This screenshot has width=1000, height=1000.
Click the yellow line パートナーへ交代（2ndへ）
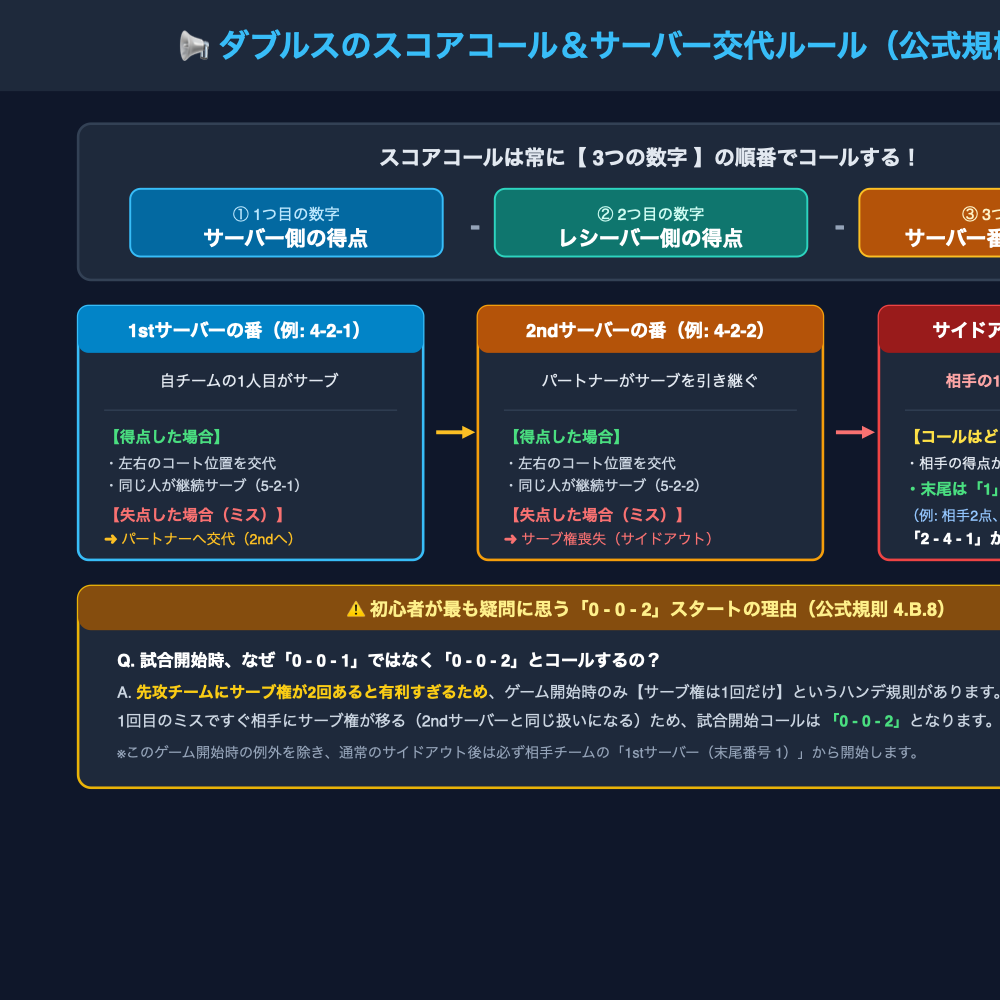[200, 539]
